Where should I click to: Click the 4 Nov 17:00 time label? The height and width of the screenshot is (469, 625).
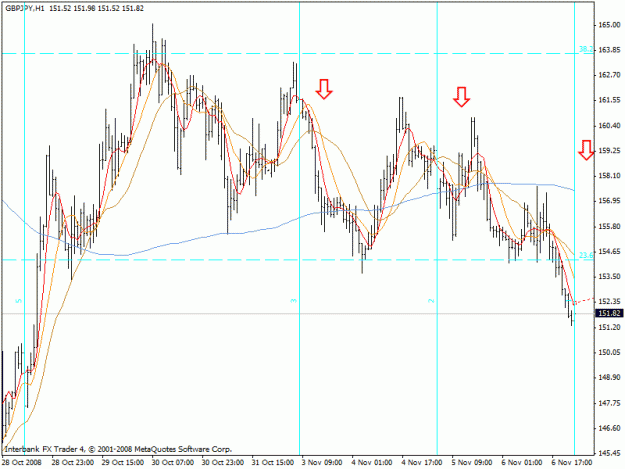422,463
